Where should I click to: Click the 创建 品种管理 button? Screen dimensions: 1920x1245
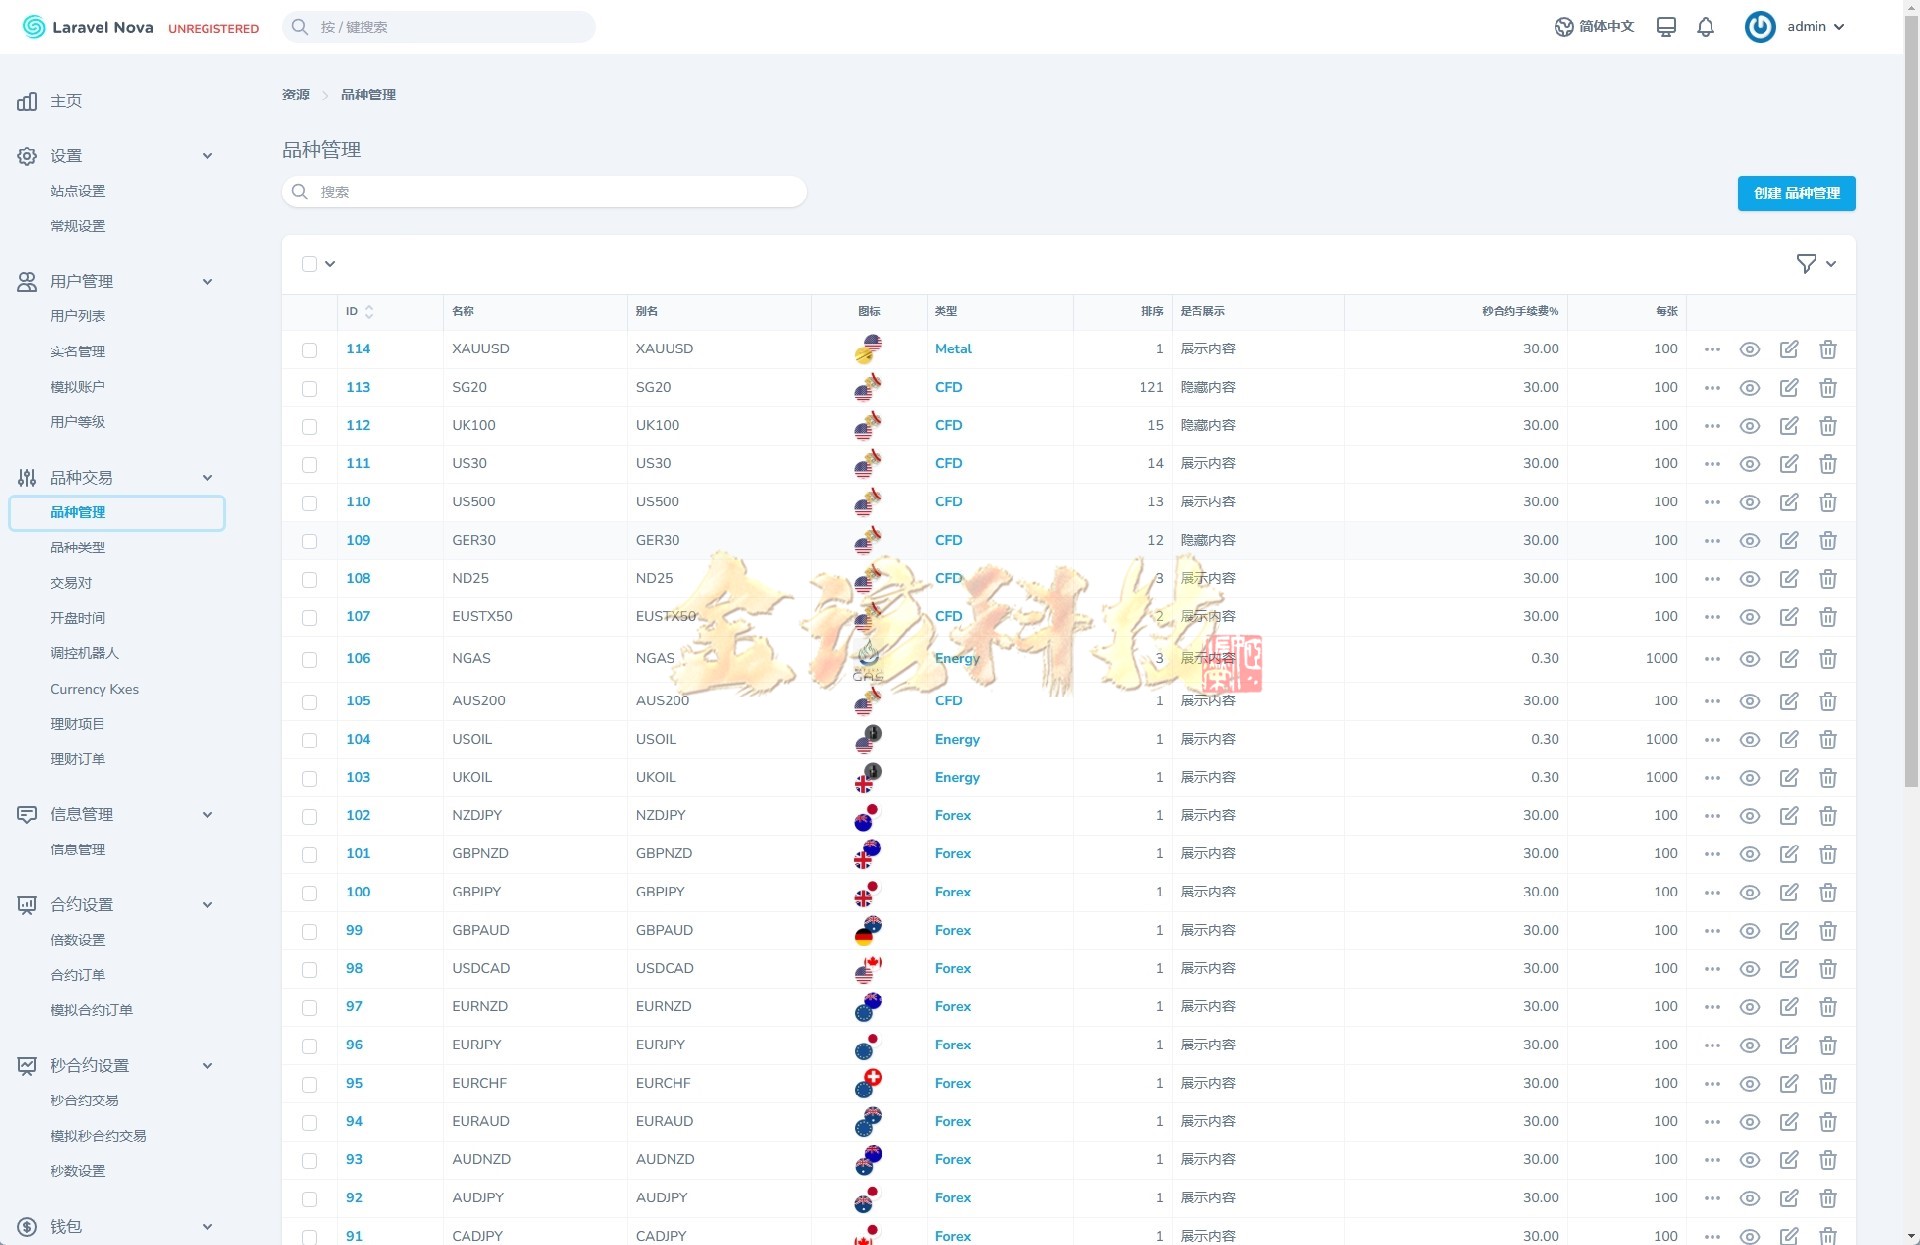1796,193
